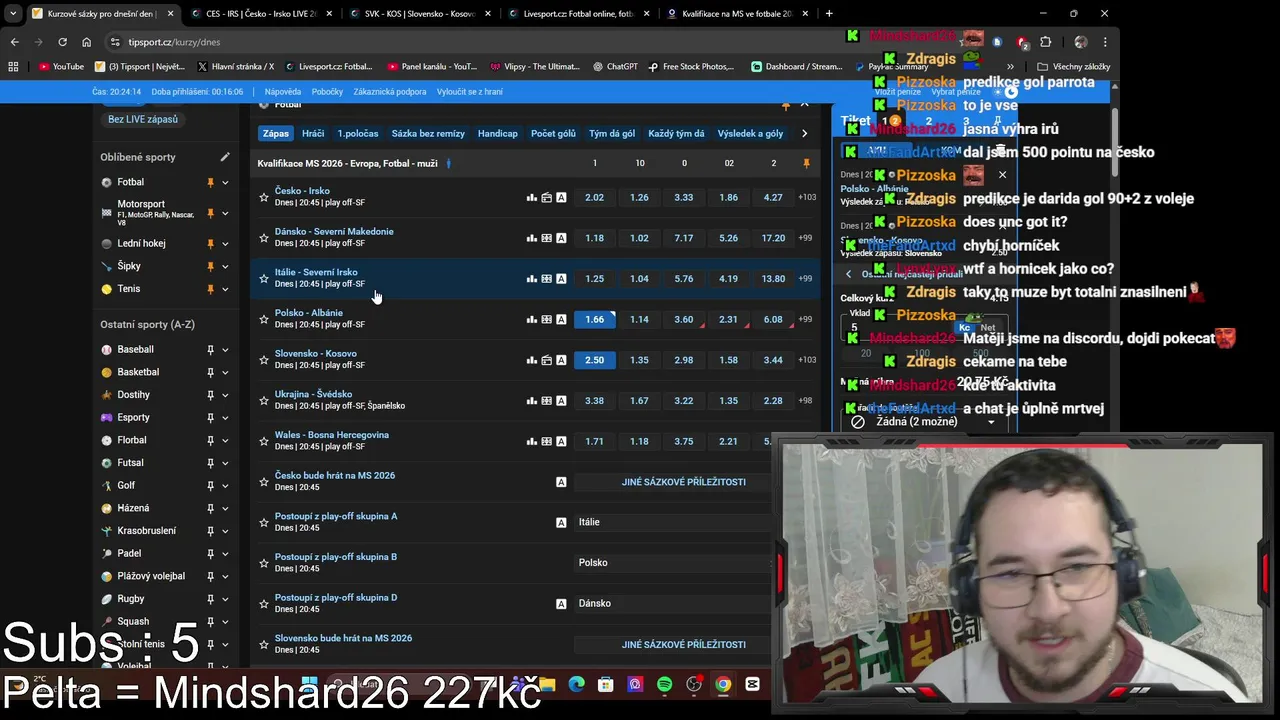Viewport: 1280px width, 720px height.
Task: Expand the Šipky chevron
Action: click(225, 267)
